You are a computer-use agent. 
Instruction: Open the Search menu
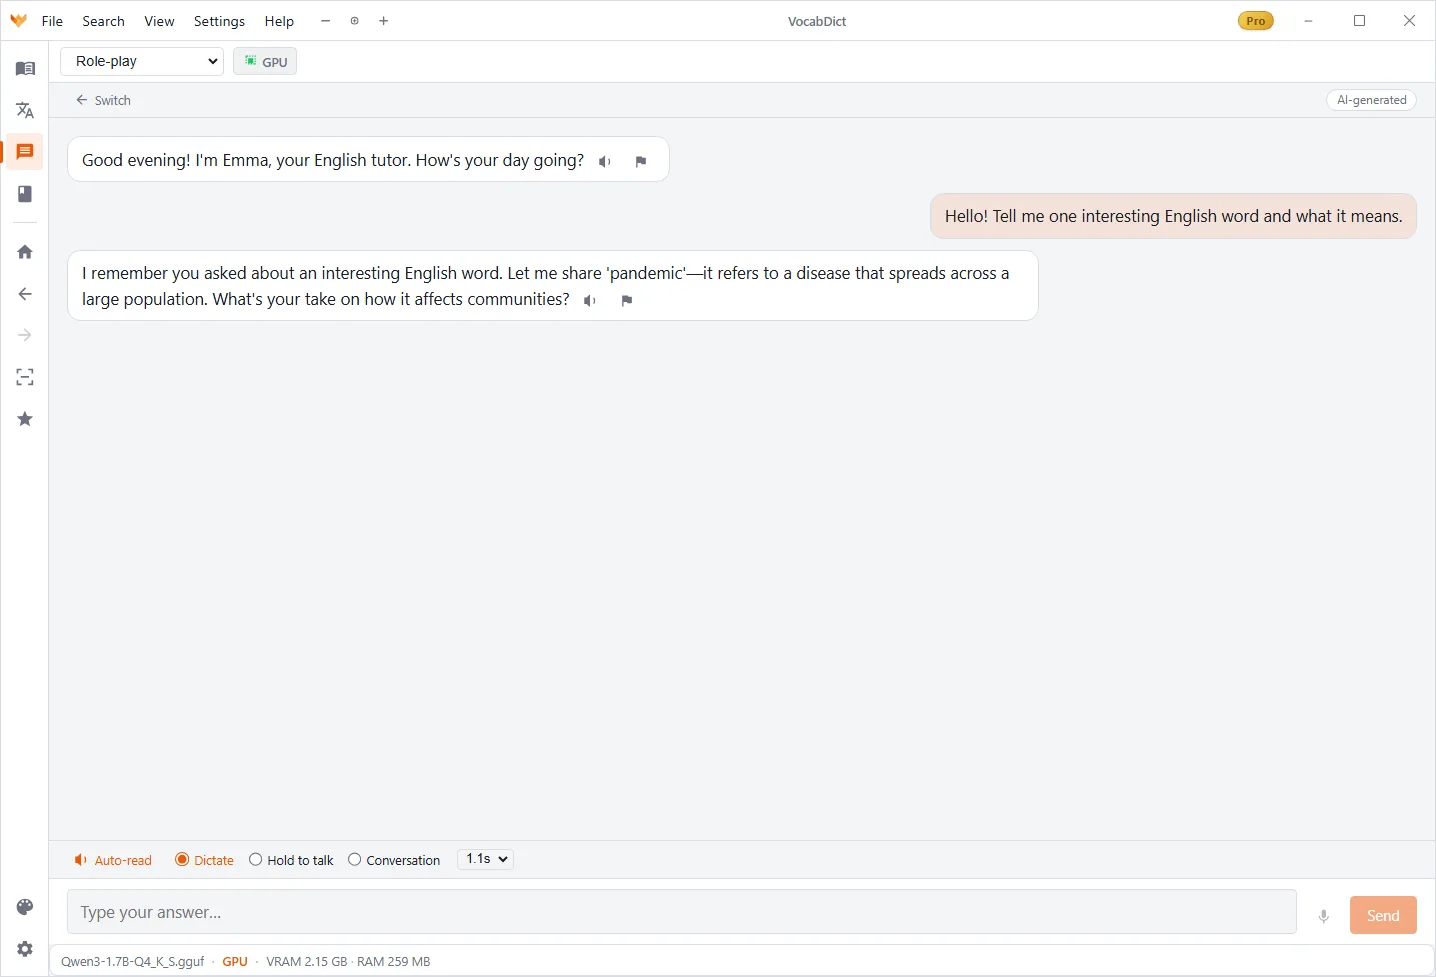(103, 21)
